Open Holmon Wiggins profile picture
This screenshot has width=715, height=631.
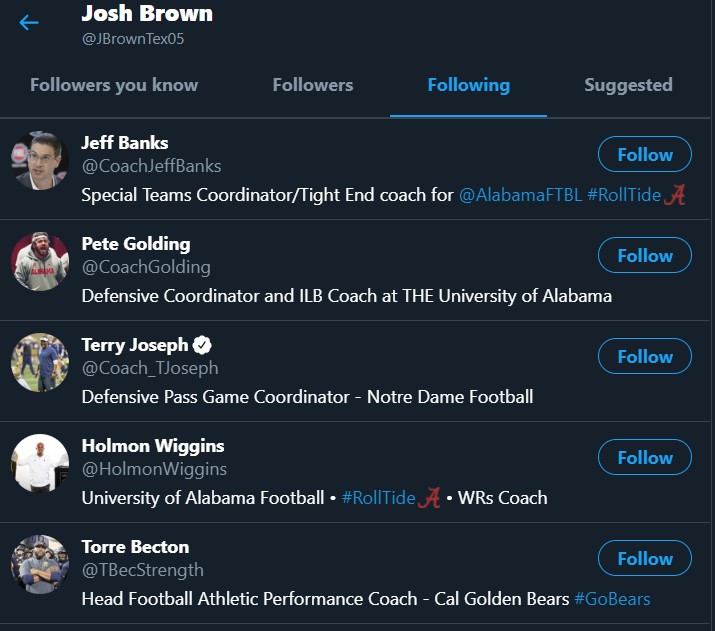pos(40,464)
